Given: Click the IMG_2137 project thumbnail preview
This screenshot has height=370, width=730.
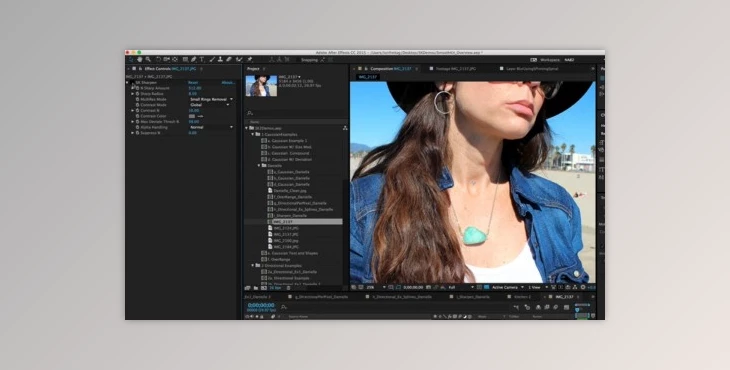Looking at the screenshot, I should [261, 86].
